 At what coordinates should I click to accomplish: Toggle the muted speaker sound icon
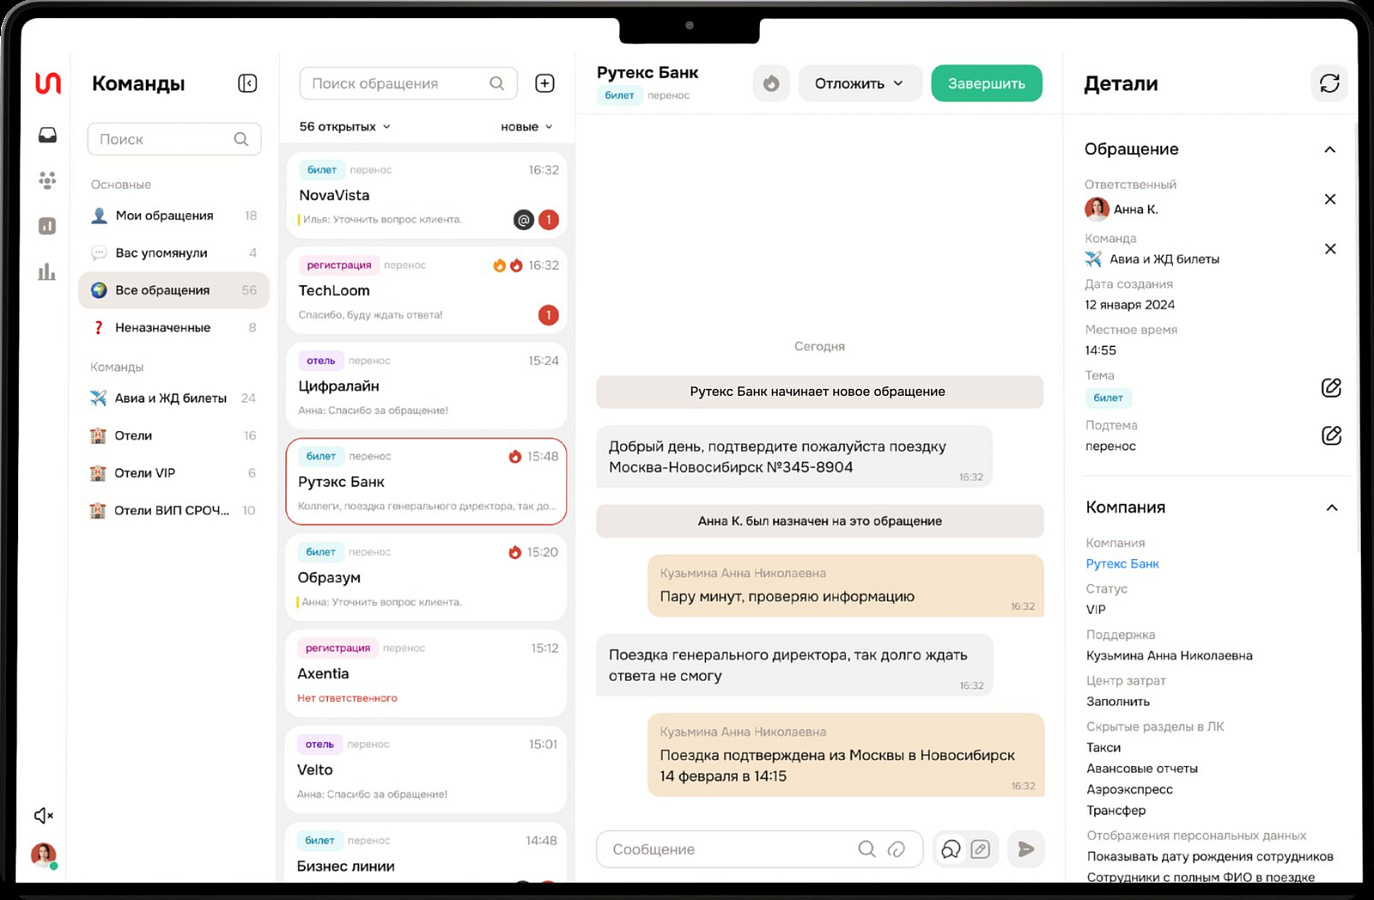[43, 816]
